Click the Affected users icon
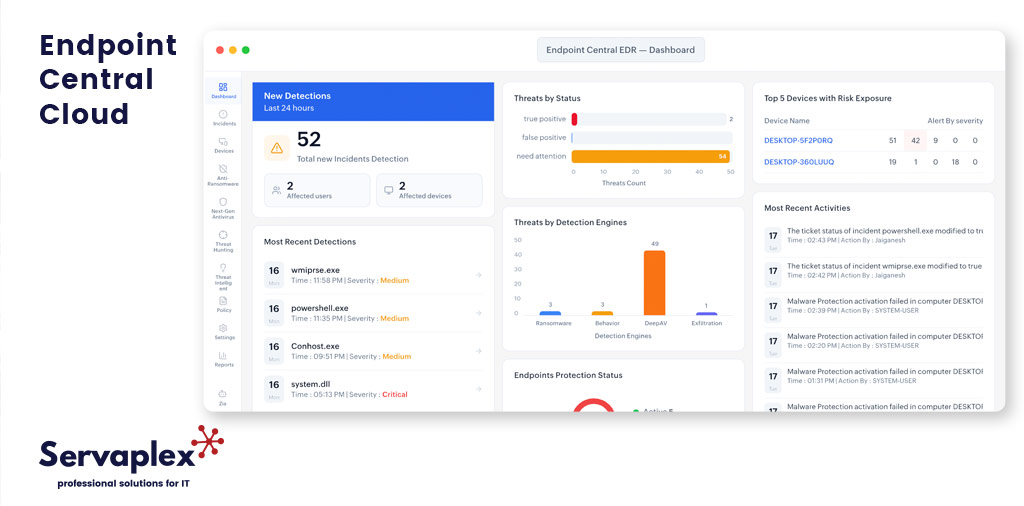Image resolution: width=1024 pixels, height=506 pixels. pos(276,190)
